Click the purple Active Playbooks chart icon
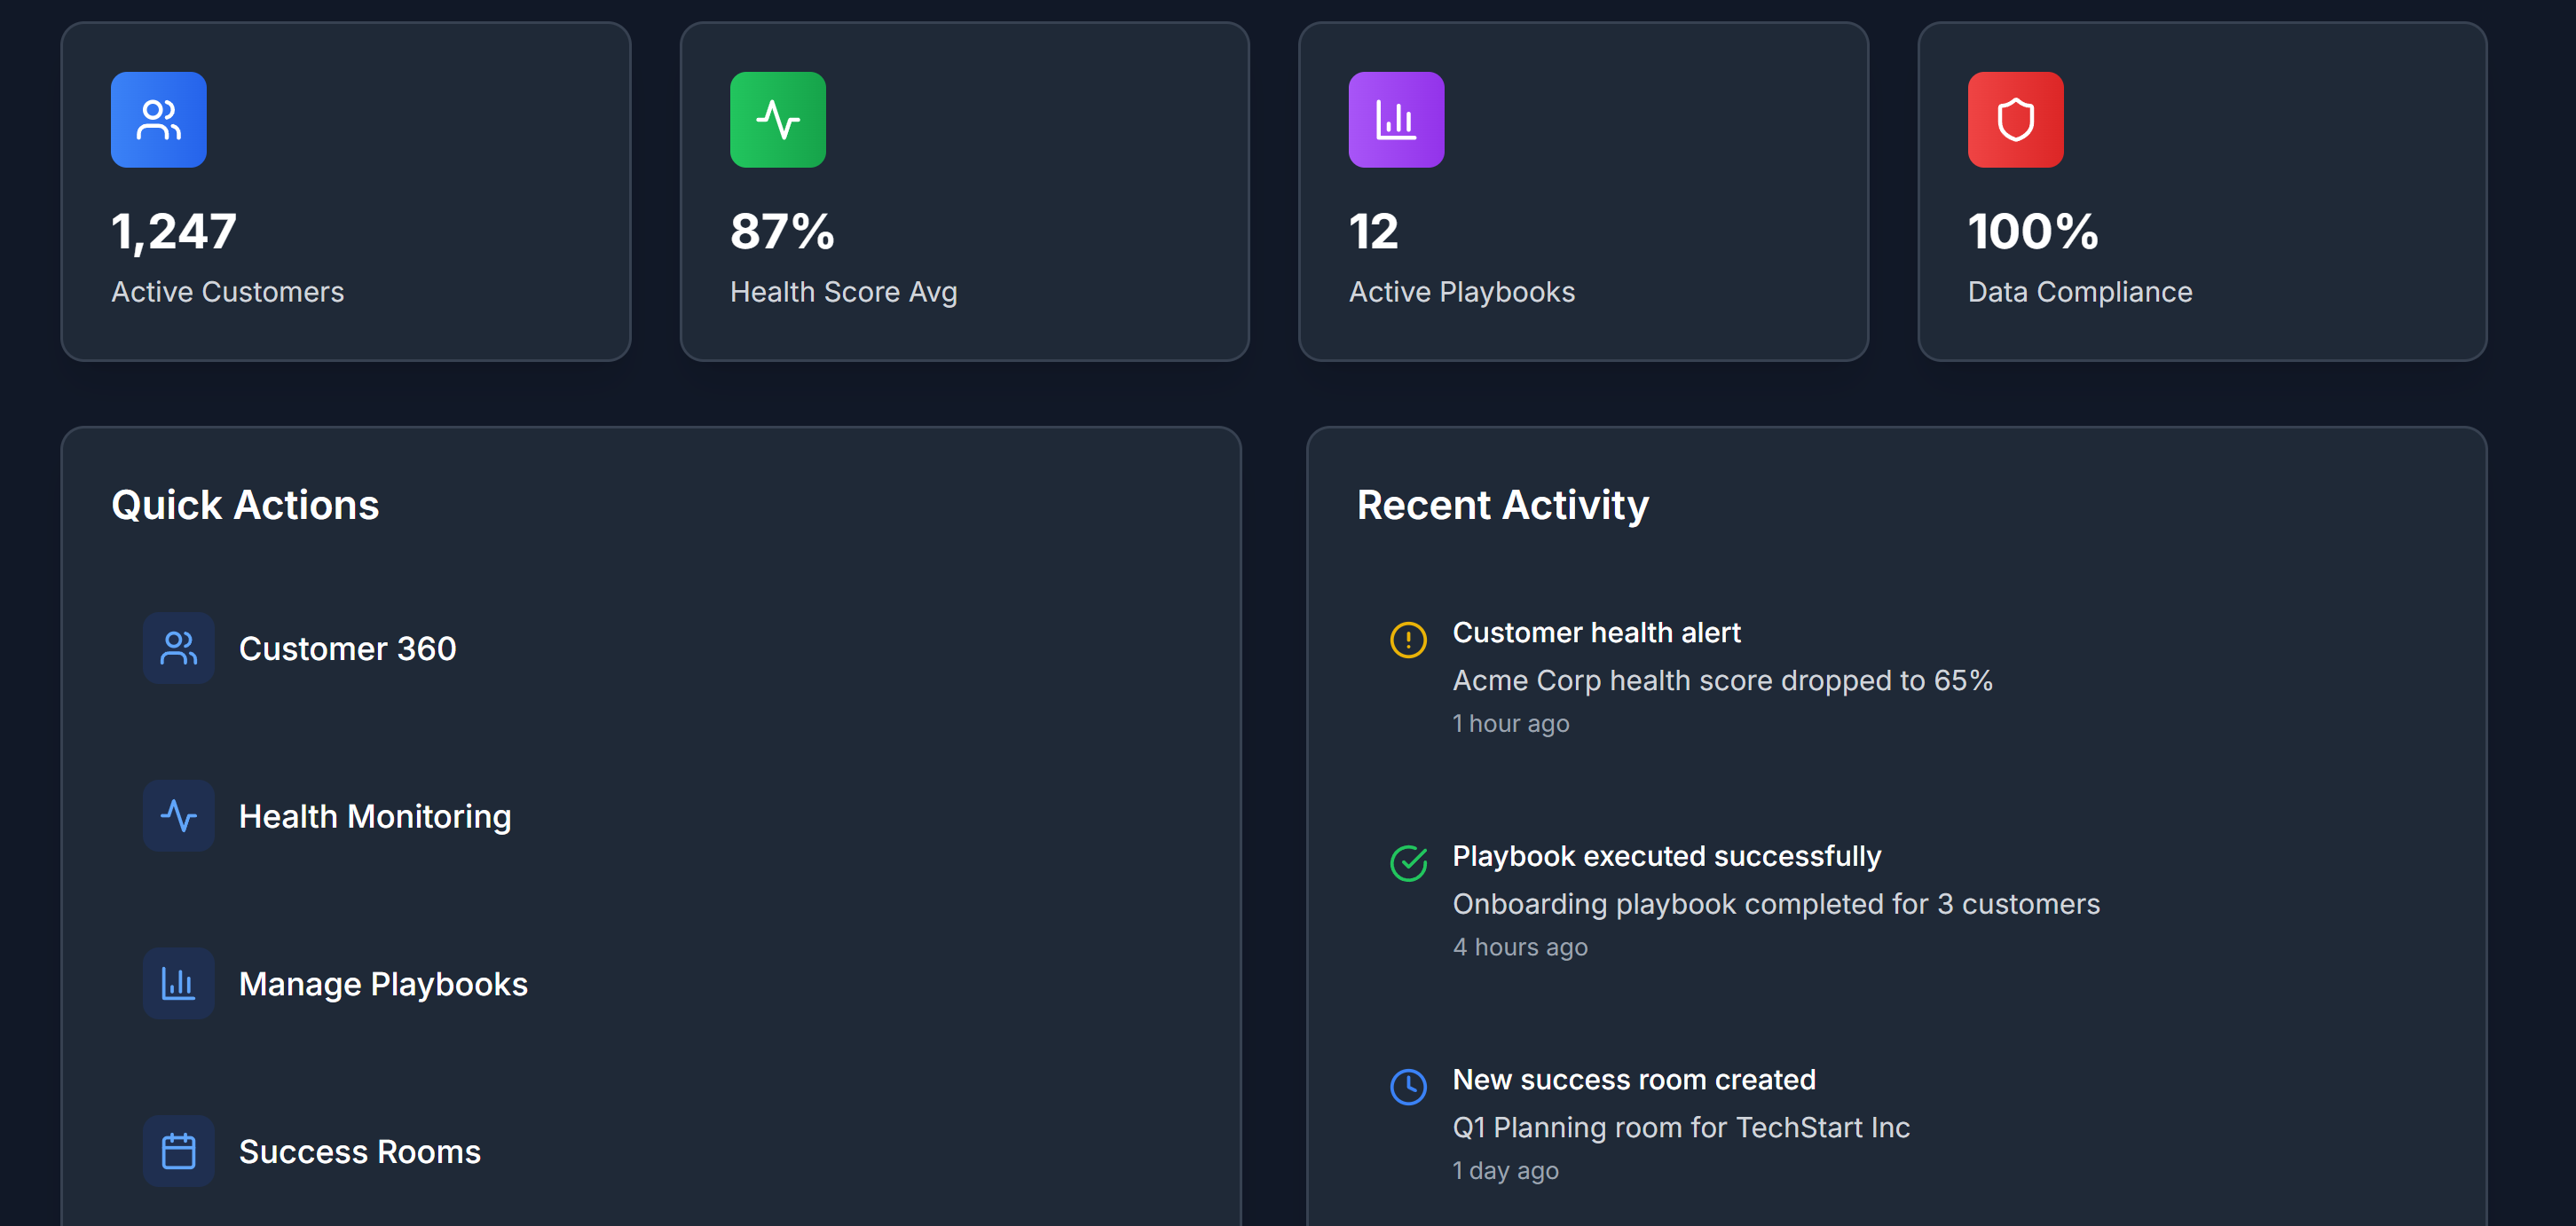 click(x=1396, y=119)
